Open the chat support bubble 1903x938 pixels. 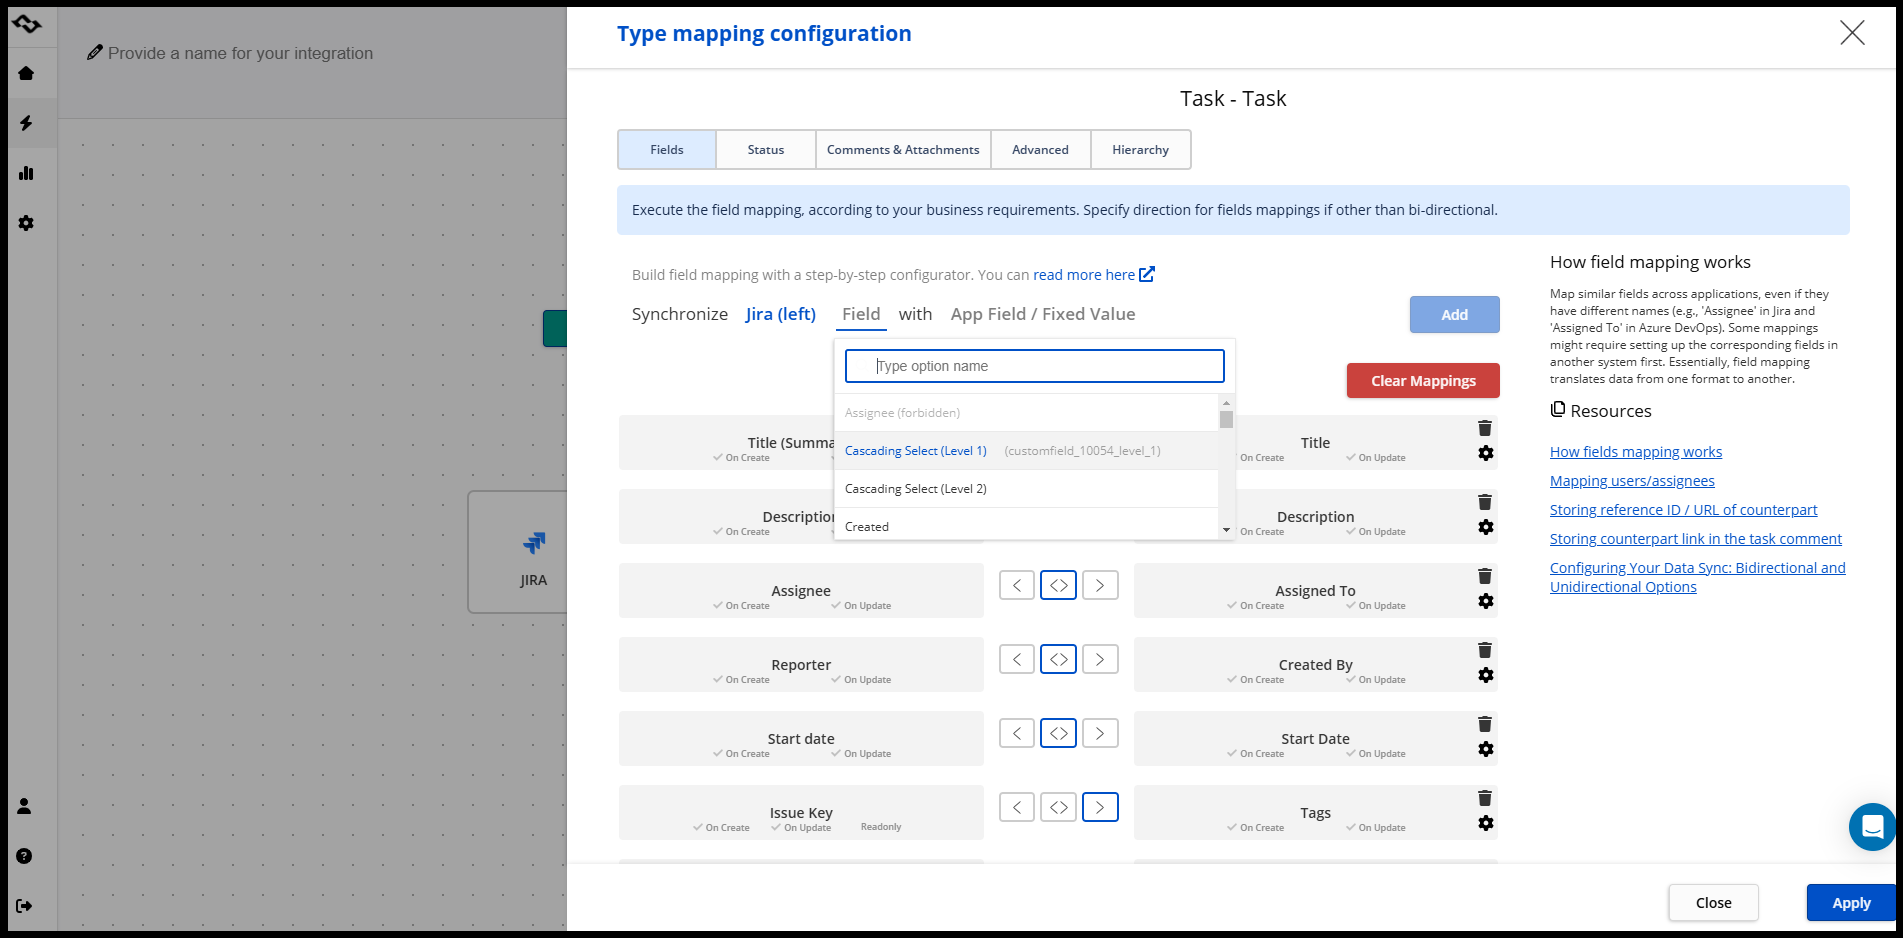1871,827
